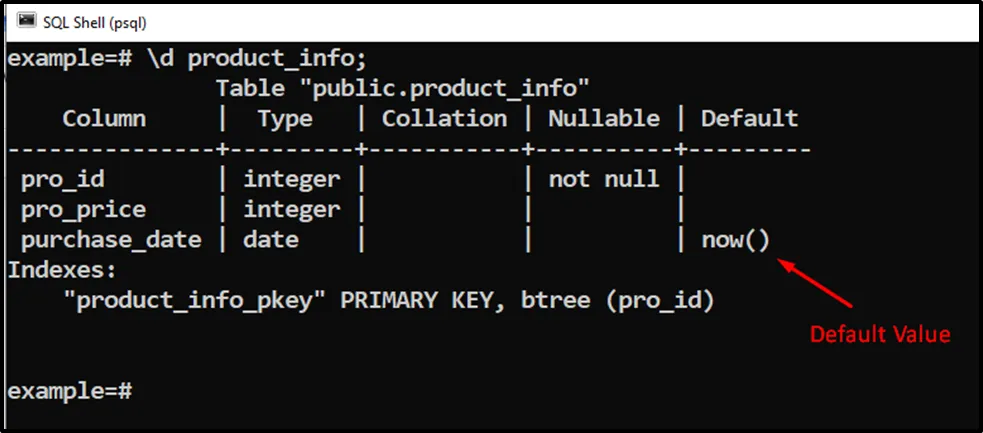Click the "Nullable" header text
Image resolution: width=983 pixels, height=433 pixels.
click(603, 118)
